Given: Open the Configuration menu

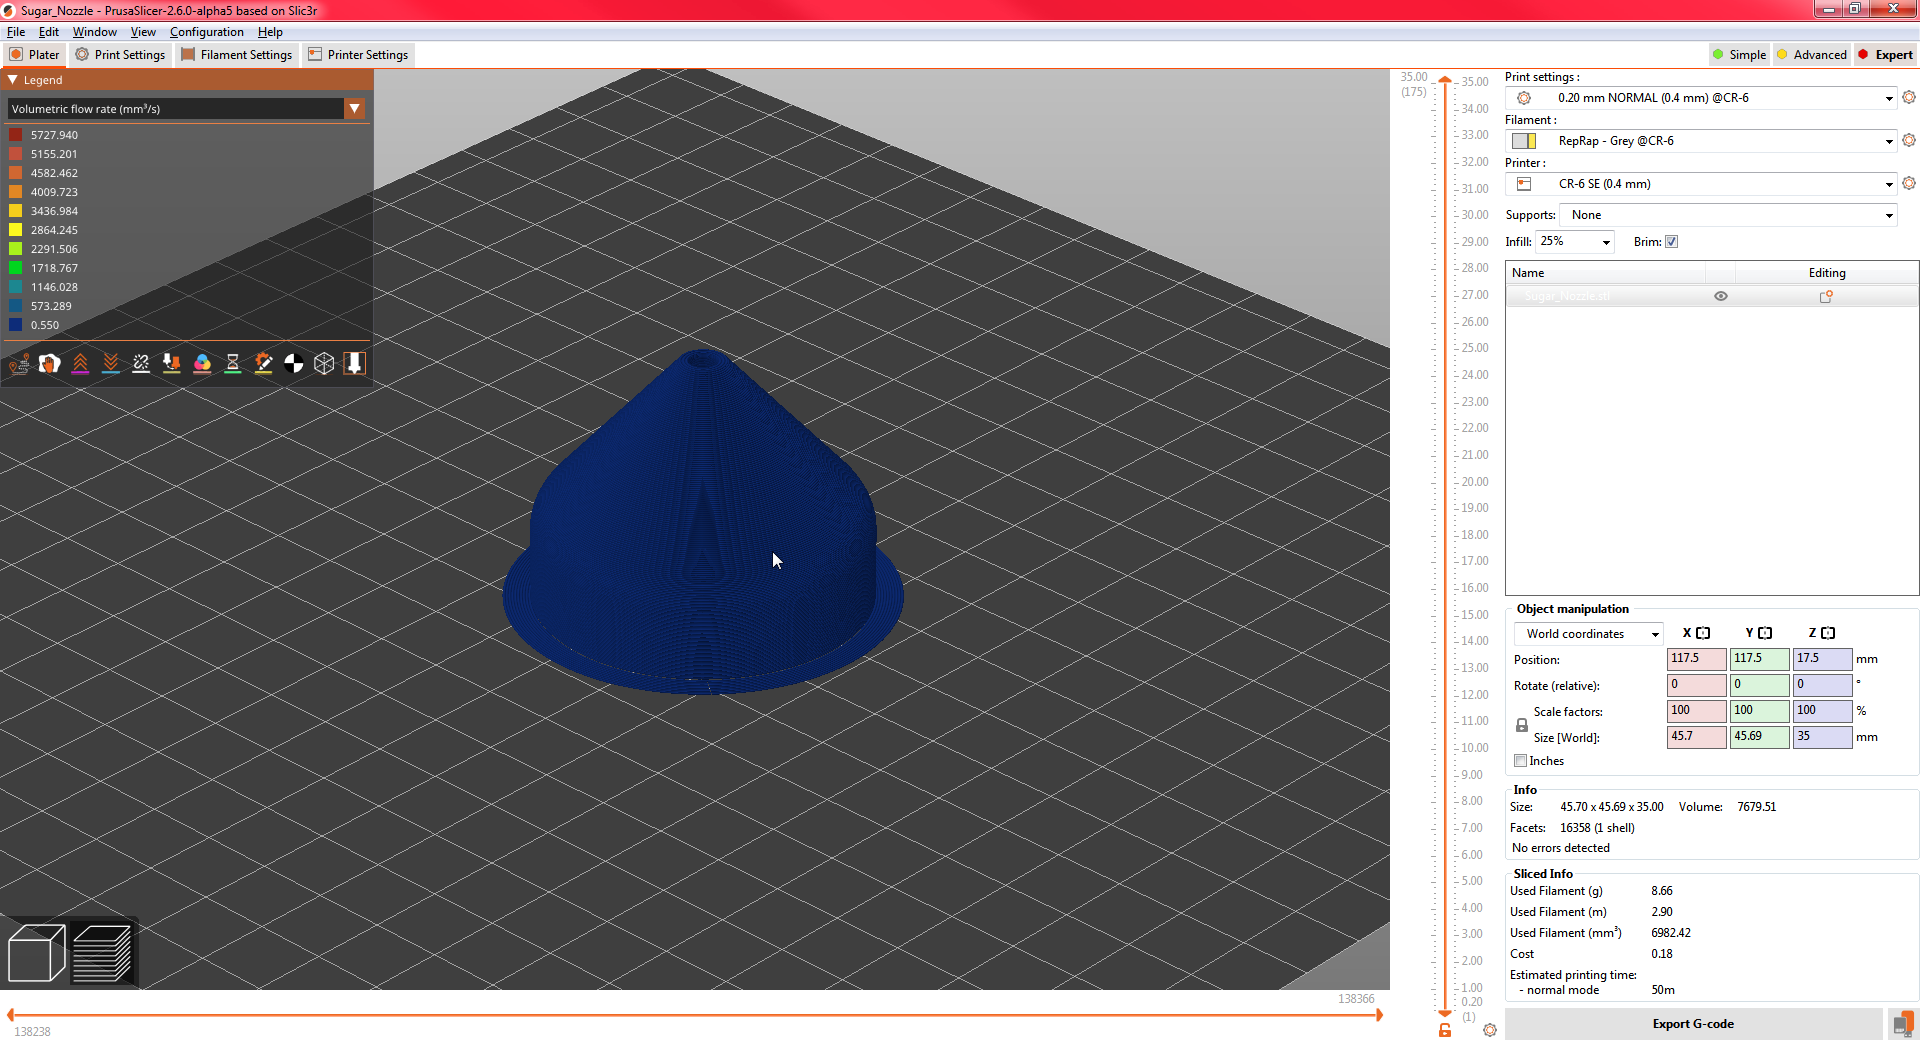Looking at the screenshot, I should click(207, 32).
